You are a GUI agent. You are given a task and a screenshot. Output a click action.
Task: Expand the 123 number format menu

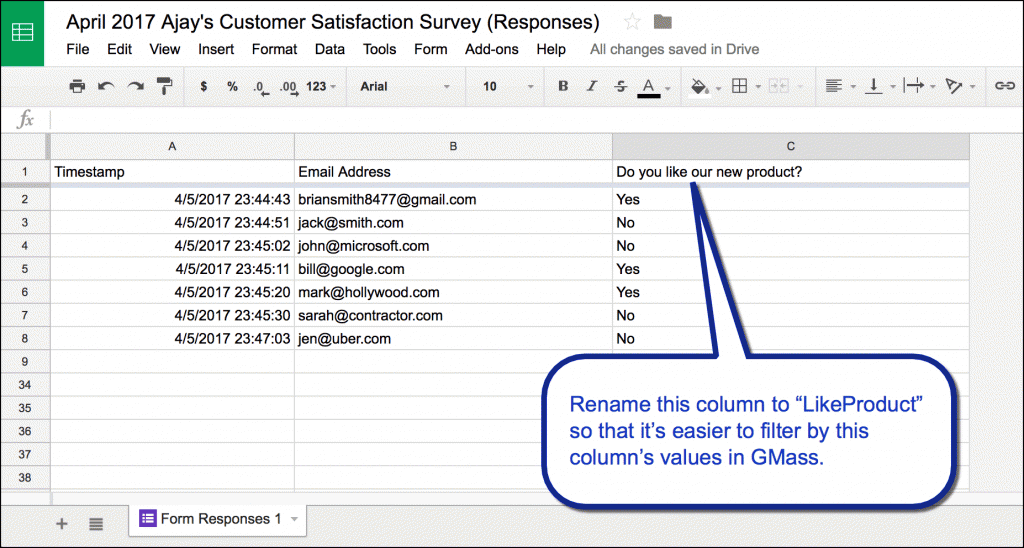click(321, 87)
